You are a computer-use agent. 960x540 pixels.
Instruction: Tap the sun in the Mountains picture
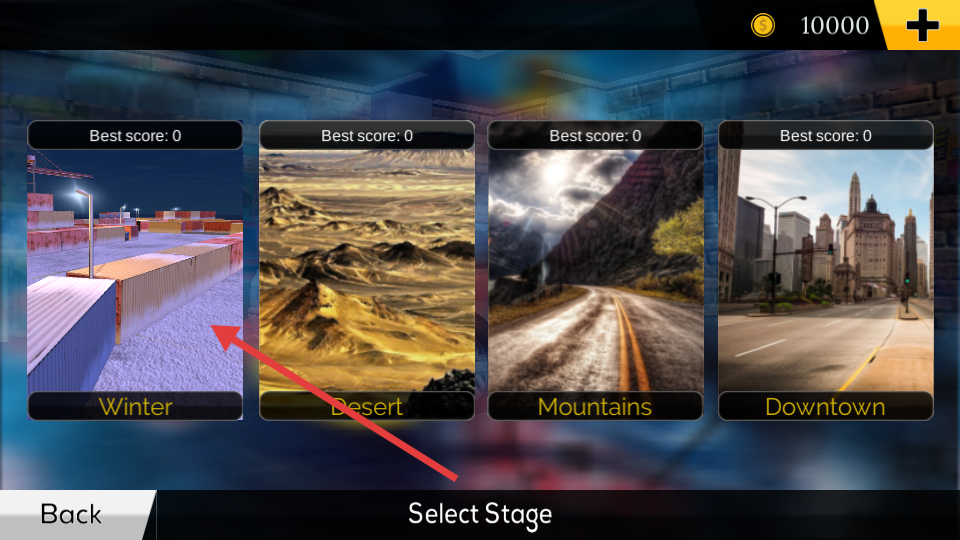pos(555,173)
